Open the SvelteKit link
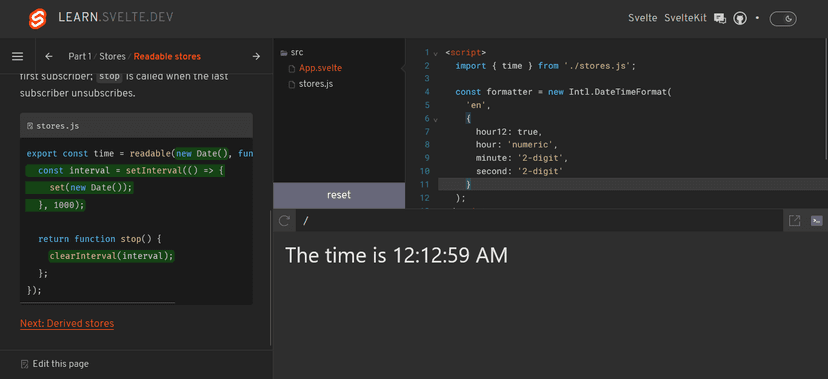The image size is (828, 379). (x=685, y=18)
